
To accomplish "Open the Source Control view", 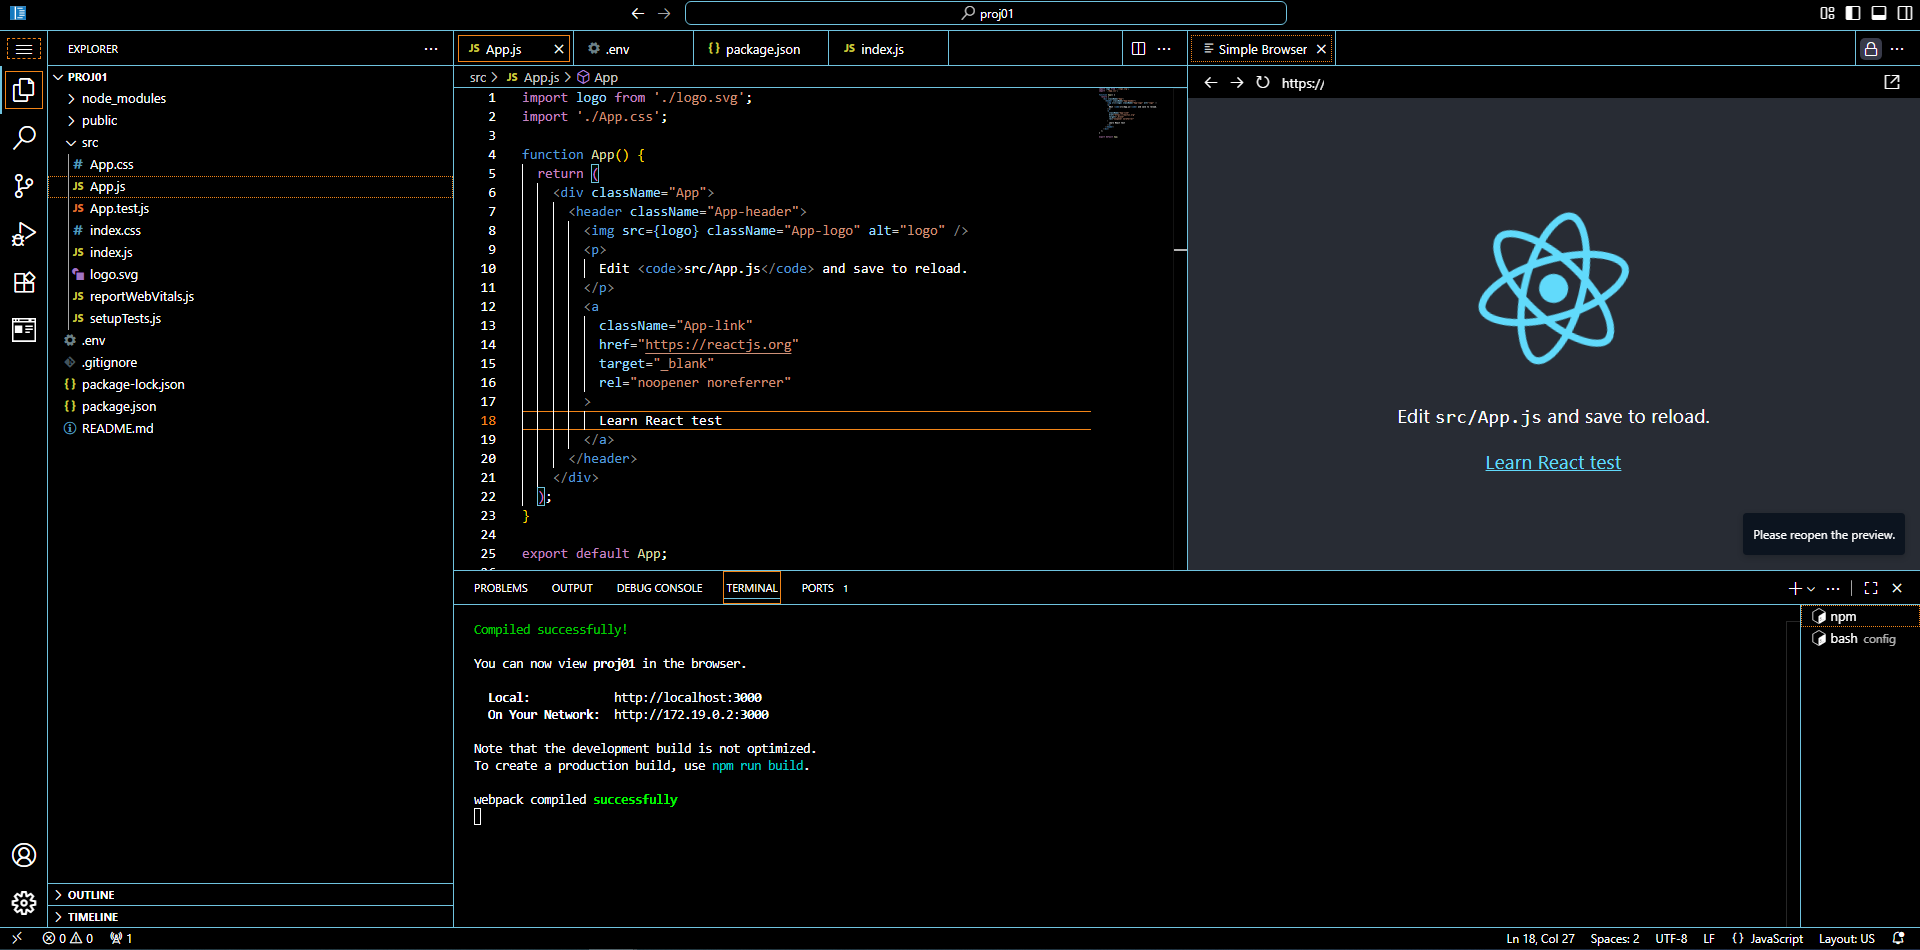I will (24, 186).
